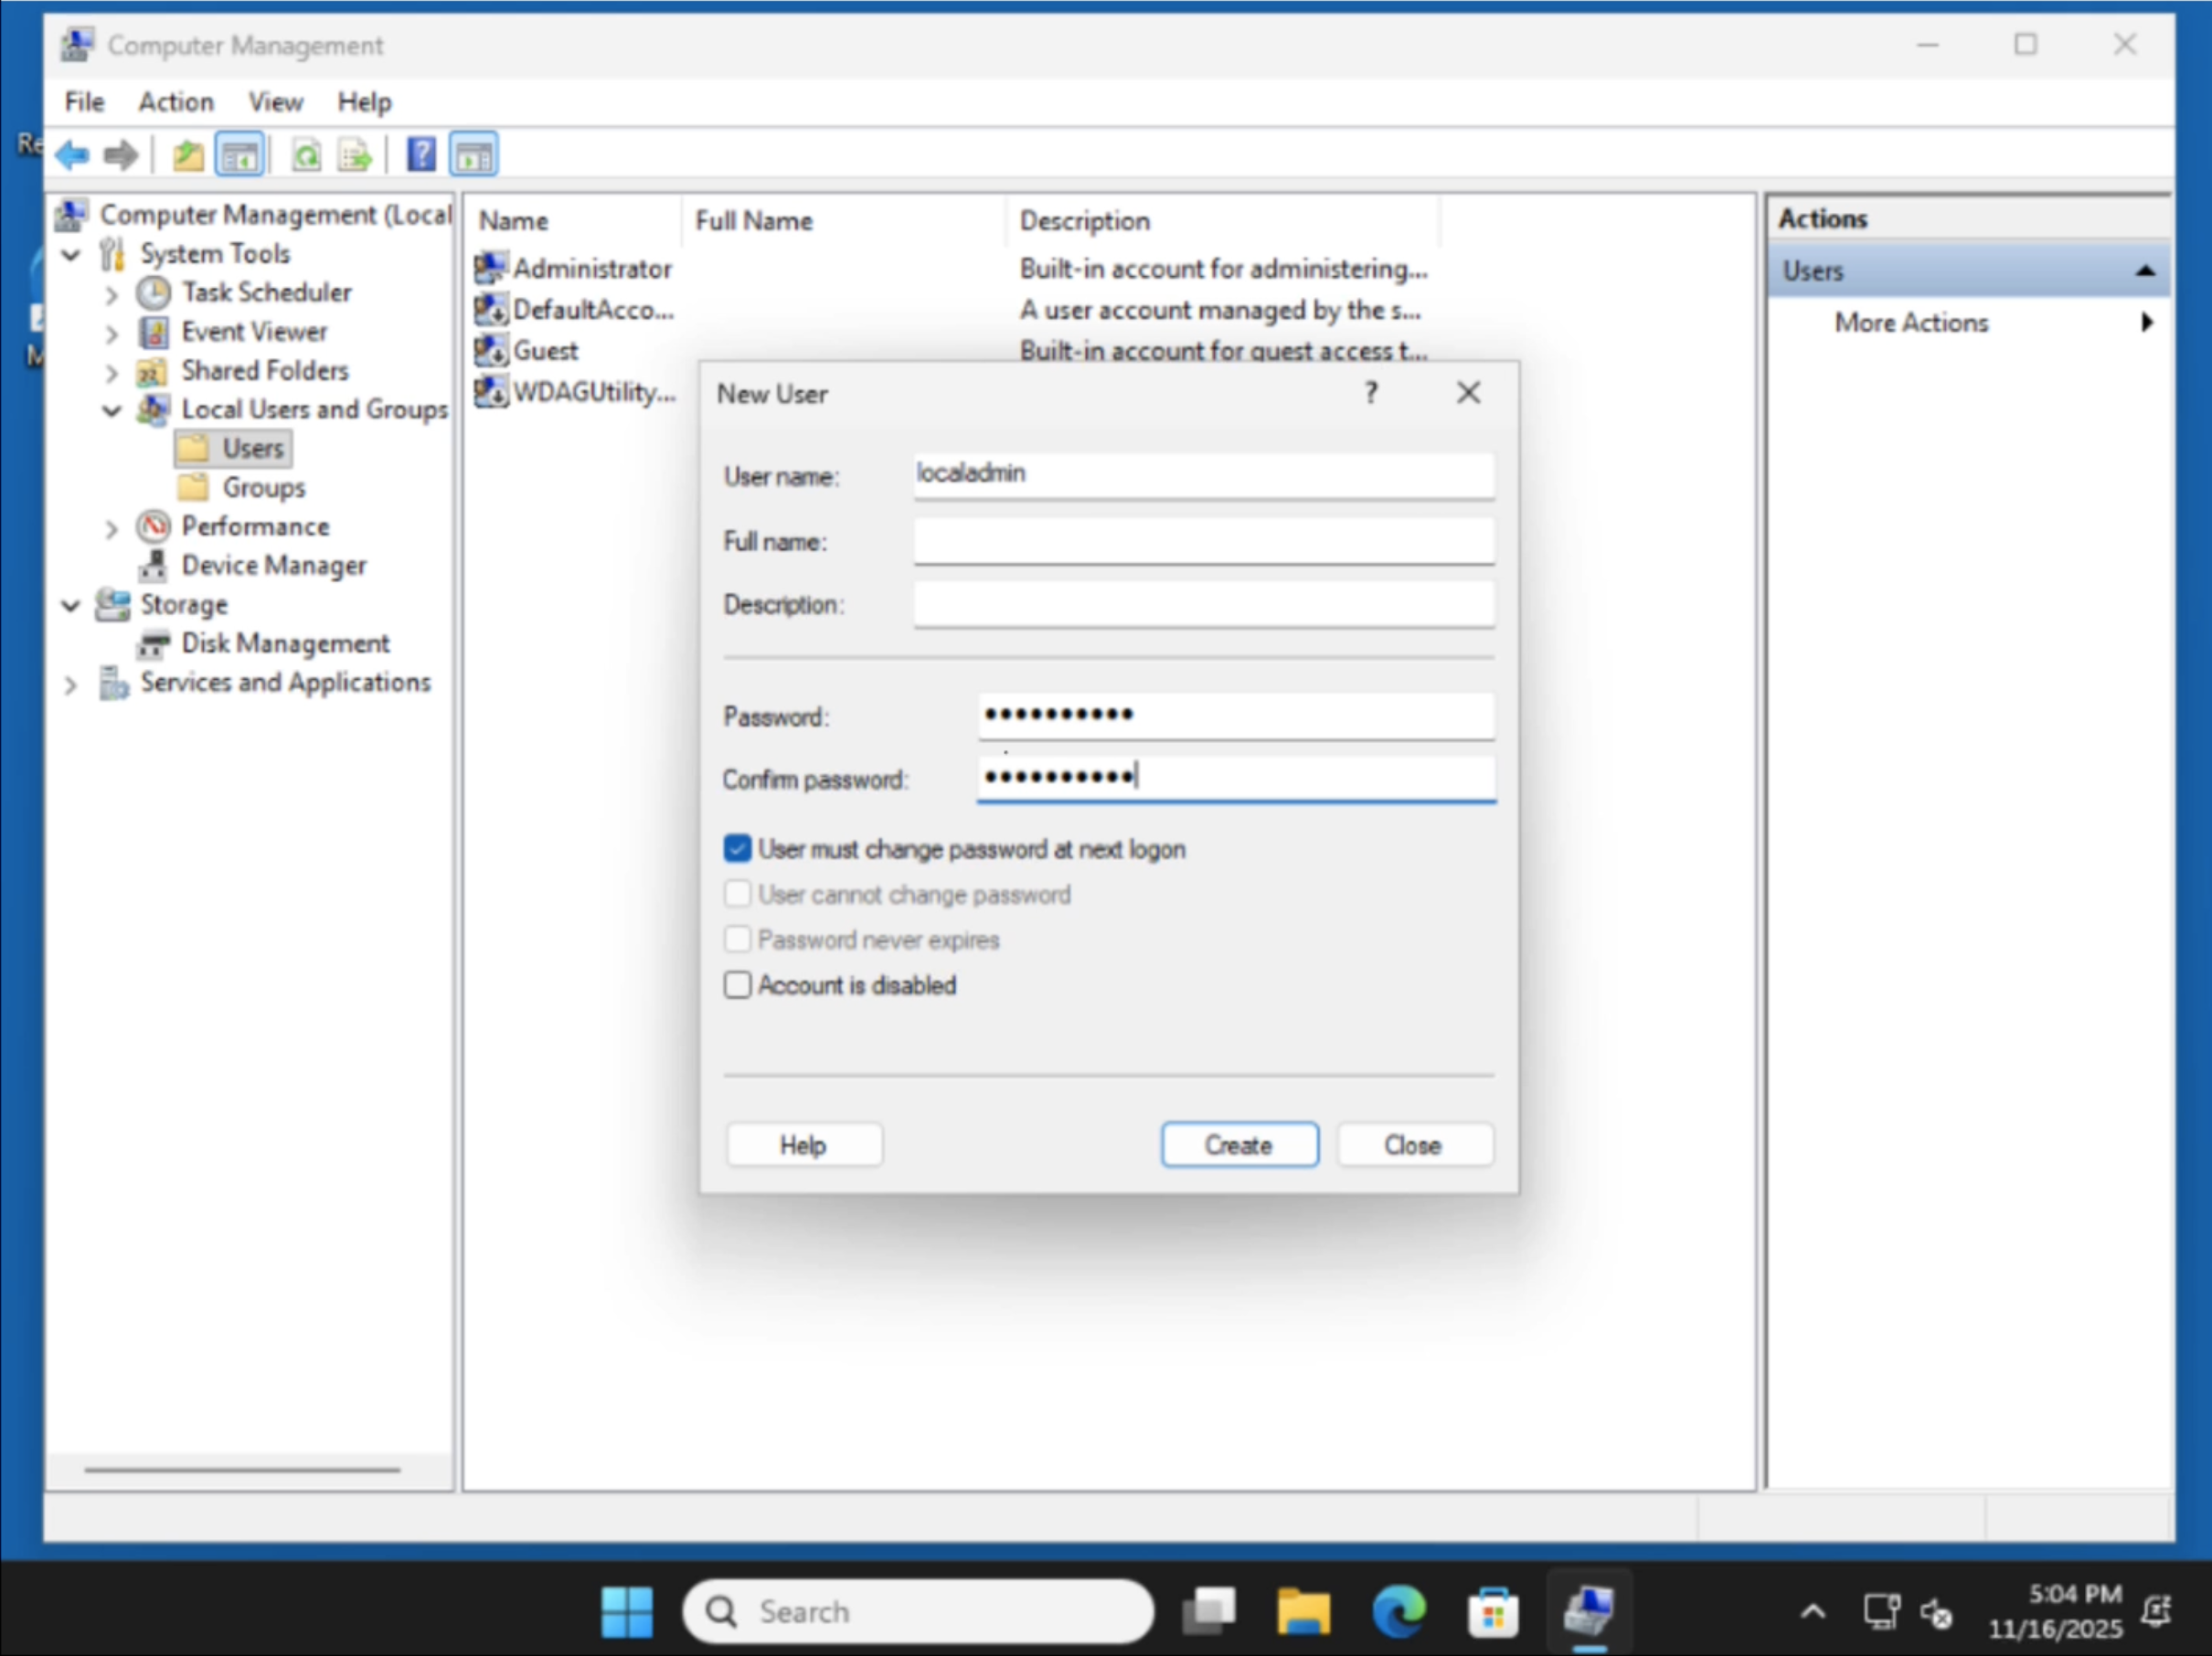Click the Event Viewer icon
This screenshot has width=2212, height=1656.
(x=153, y=332)
